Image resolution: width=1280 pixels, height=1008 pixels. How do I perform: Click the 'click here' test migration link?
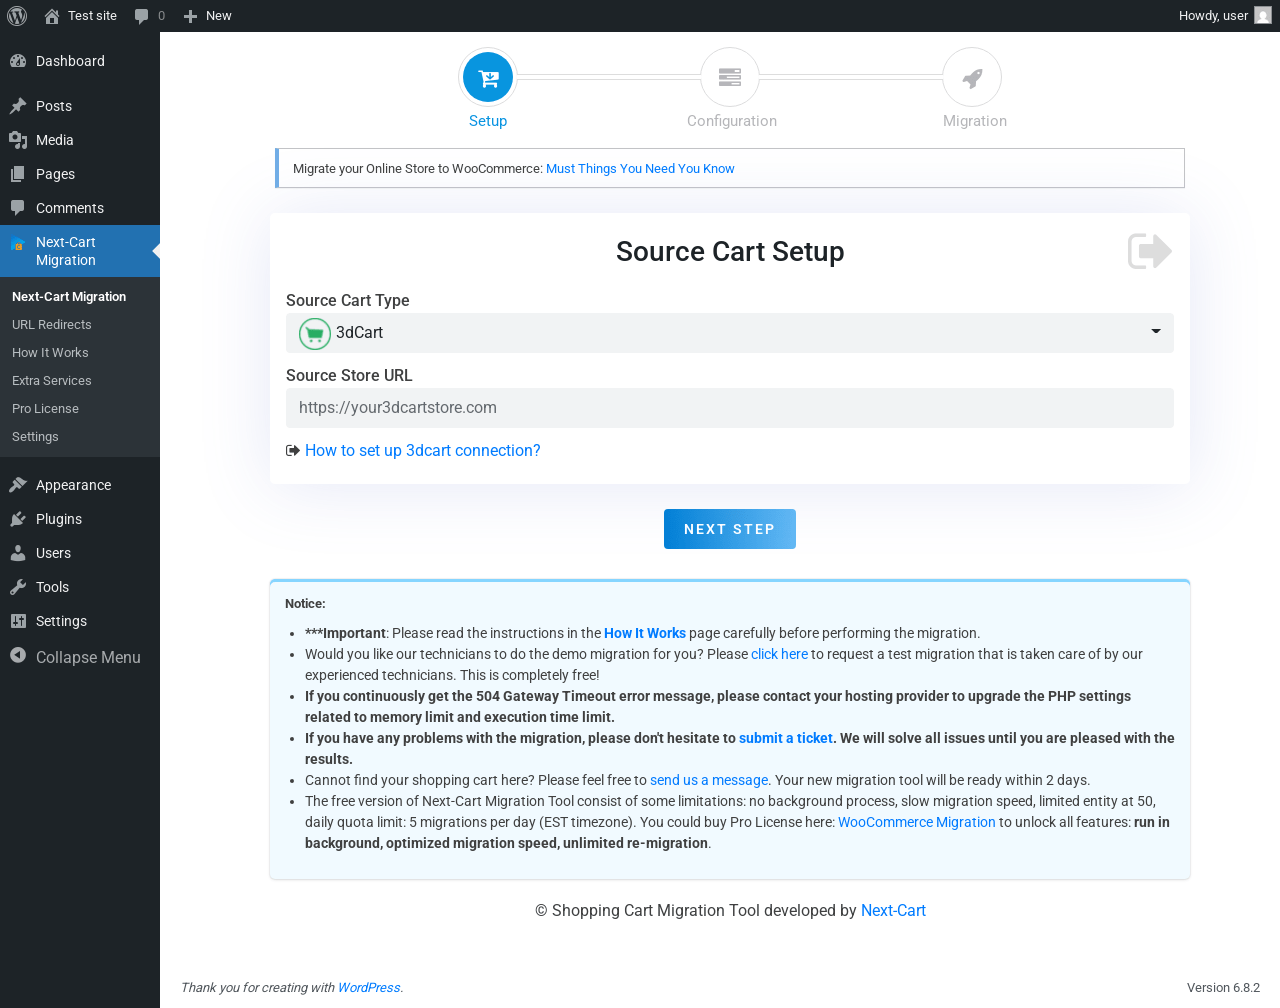click(779, 654)
